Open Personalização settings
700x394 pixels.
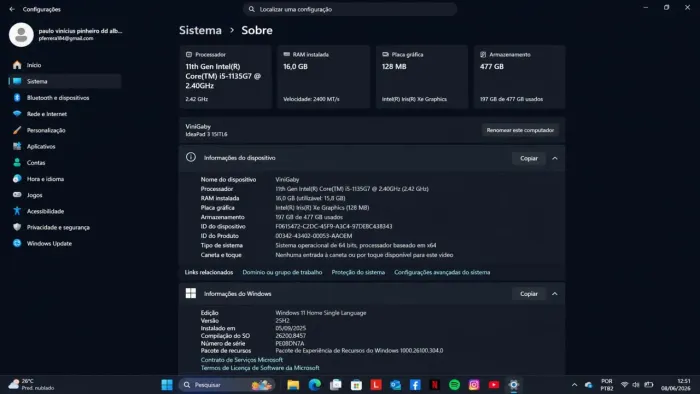click(65, 130)
